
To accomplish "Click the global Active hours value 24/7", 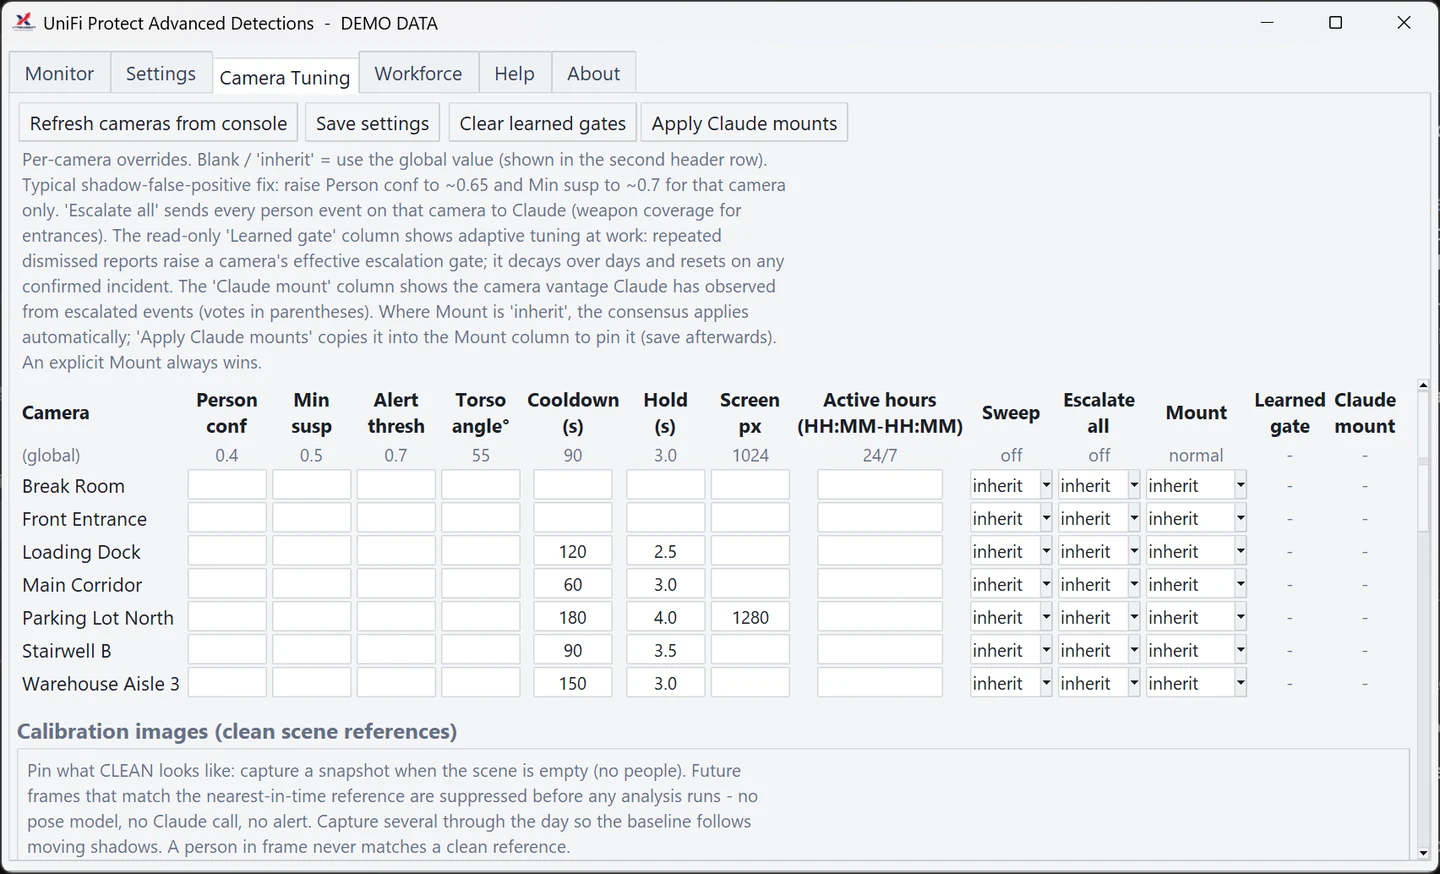I will (x=880, y=455).
